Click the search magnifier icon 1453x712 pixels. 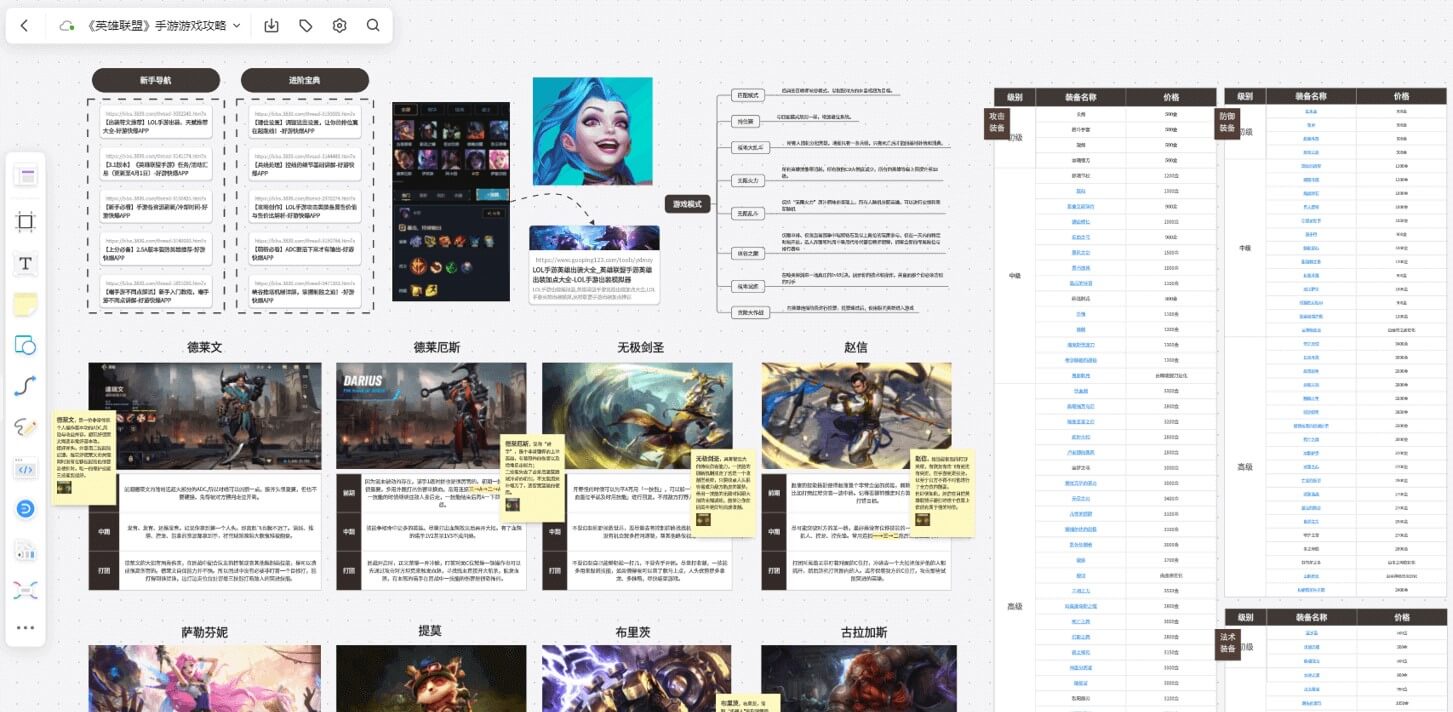[x=373, y=25]
